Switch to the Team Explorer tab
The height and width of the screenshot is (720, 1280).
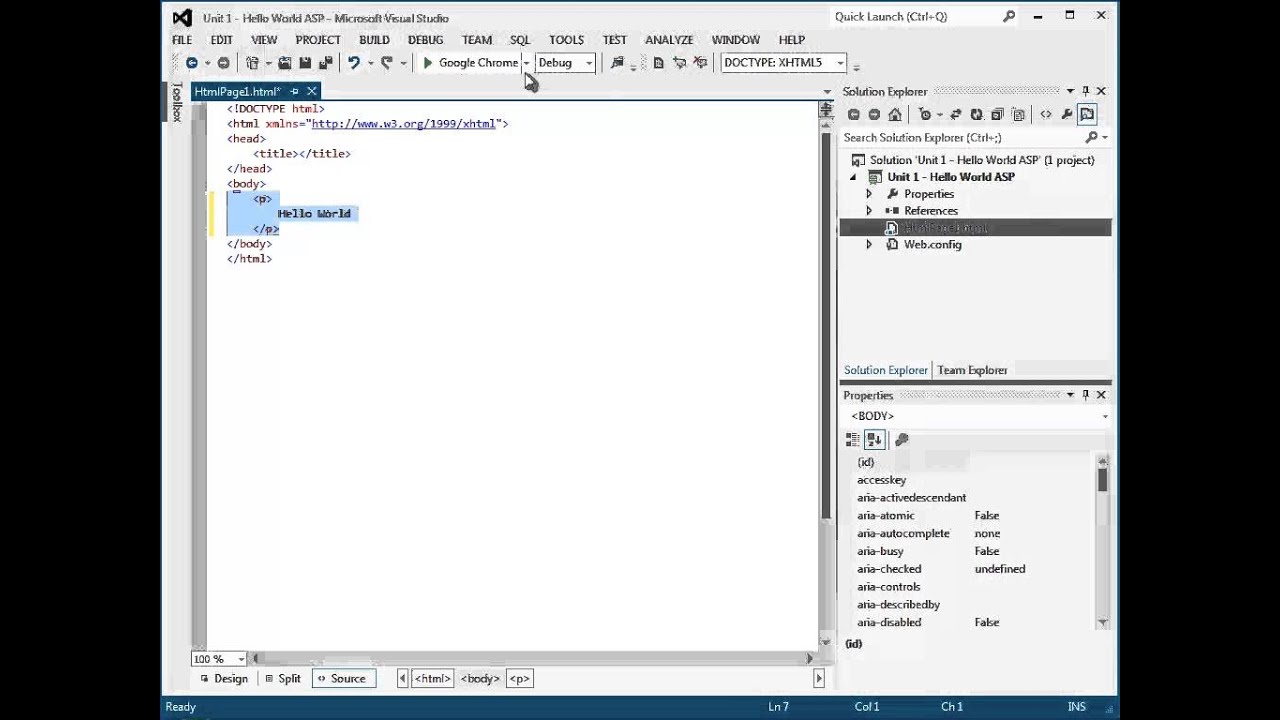click(x=972, y=370)
